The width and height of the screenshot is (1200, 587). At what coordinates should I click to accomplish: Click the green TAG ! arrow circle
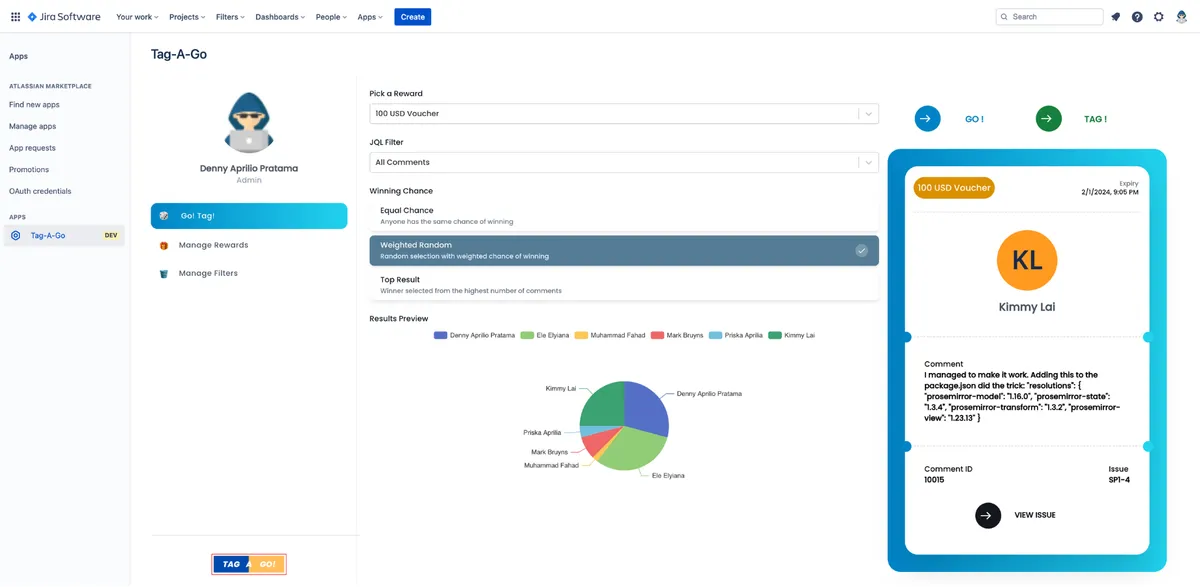(1048, 119)
